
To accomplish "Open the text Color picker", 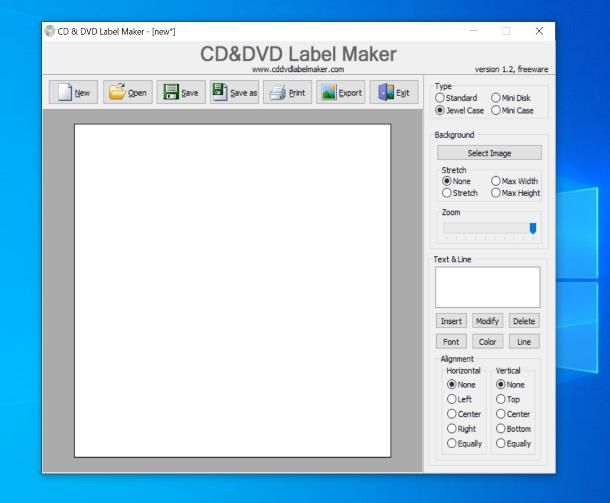I will 487,342.
